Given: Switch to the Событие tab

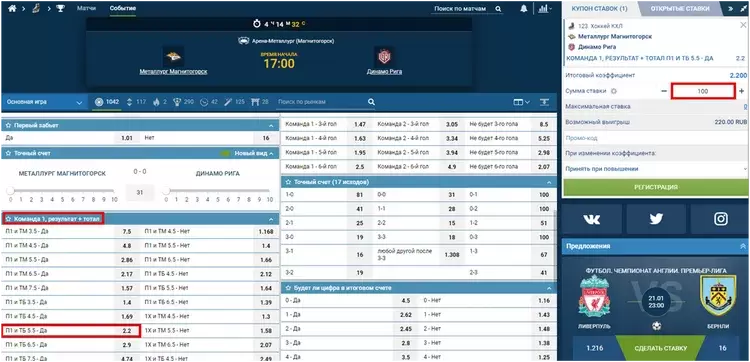Looking at the screenshot, I should point(122,9).
